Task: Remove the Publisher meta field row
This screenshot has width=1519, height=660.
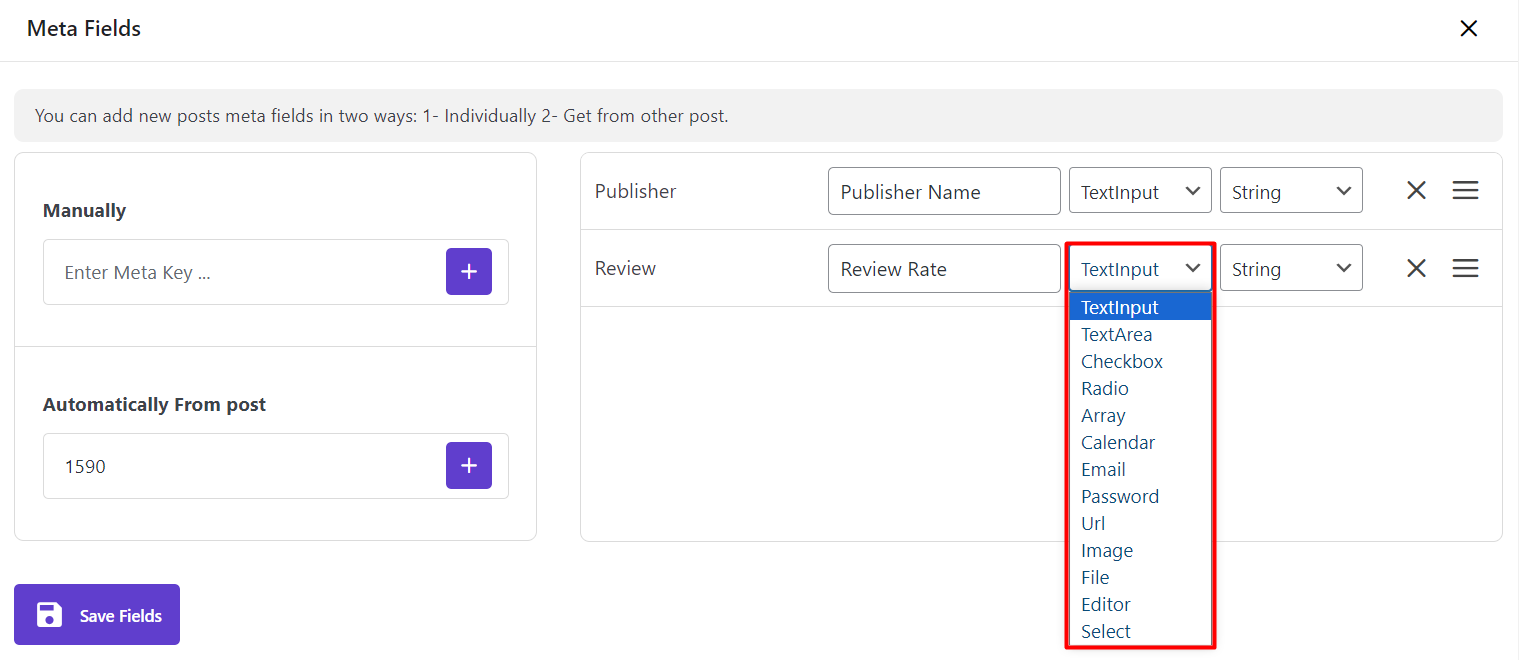Action: click(1416, 191)
